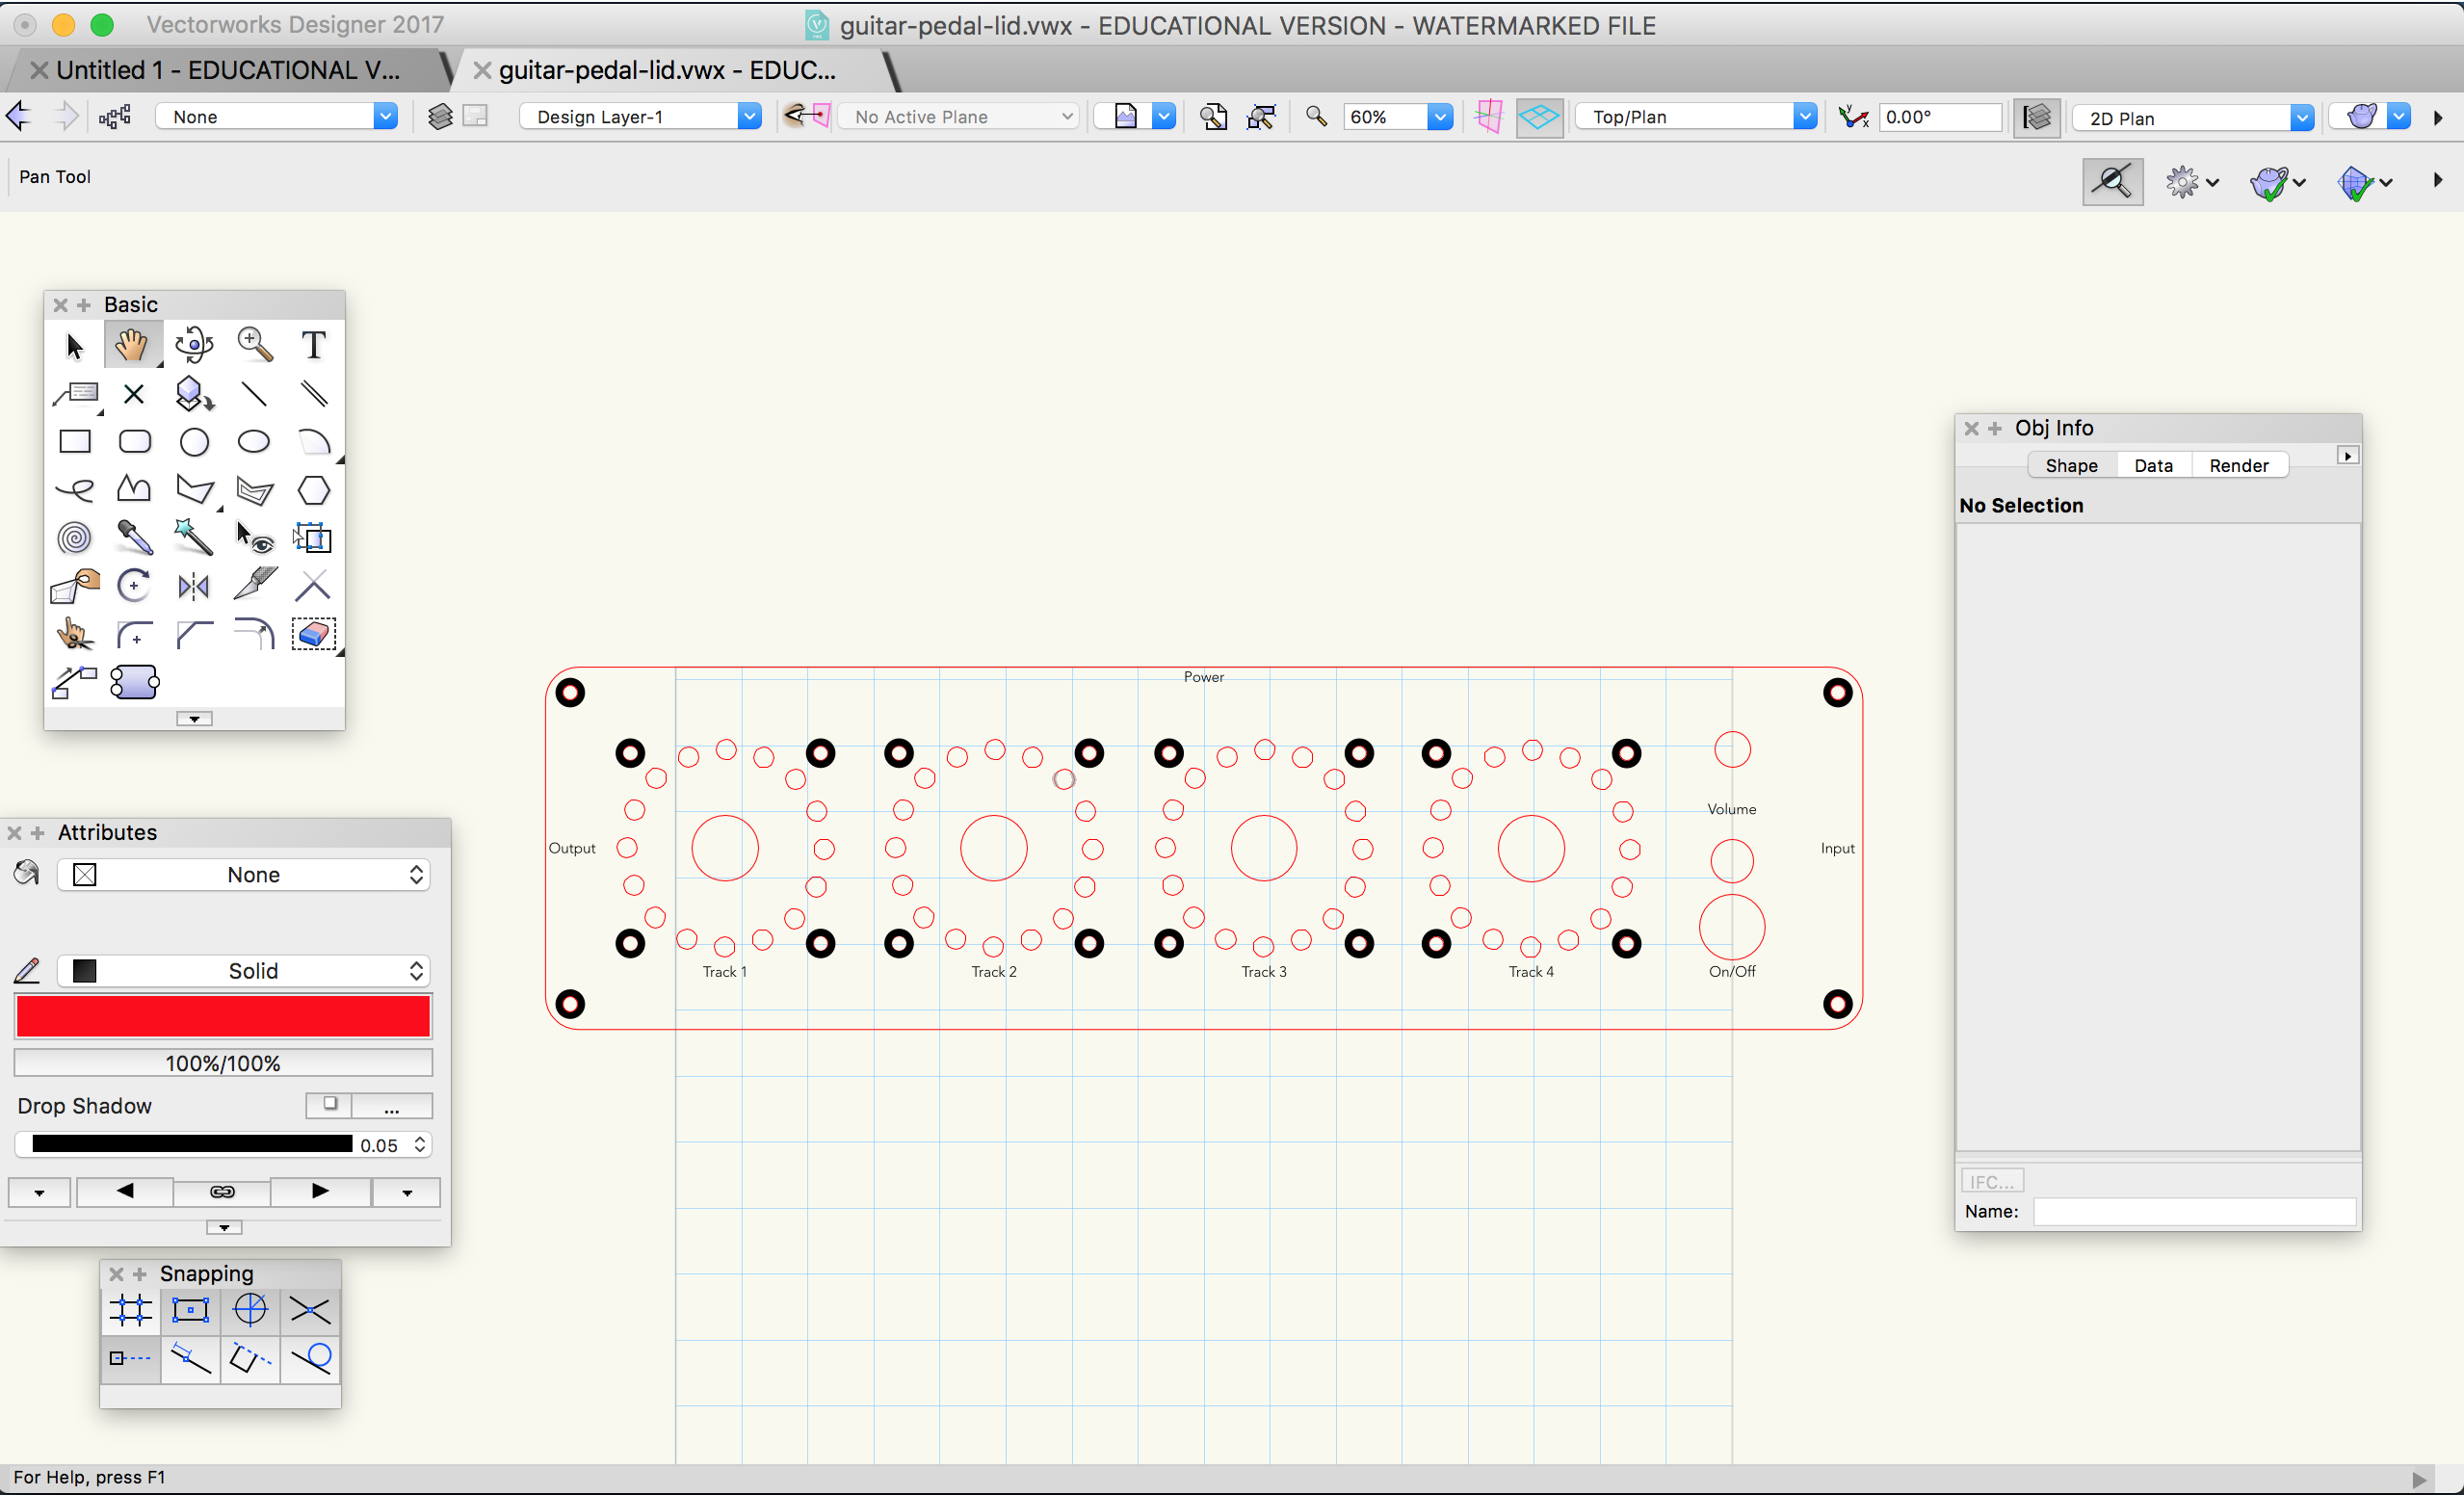The width and height of the screenshot is (2464, 1495).
Task: Select the Chamfer tool
Action: (x=194, y=634)
